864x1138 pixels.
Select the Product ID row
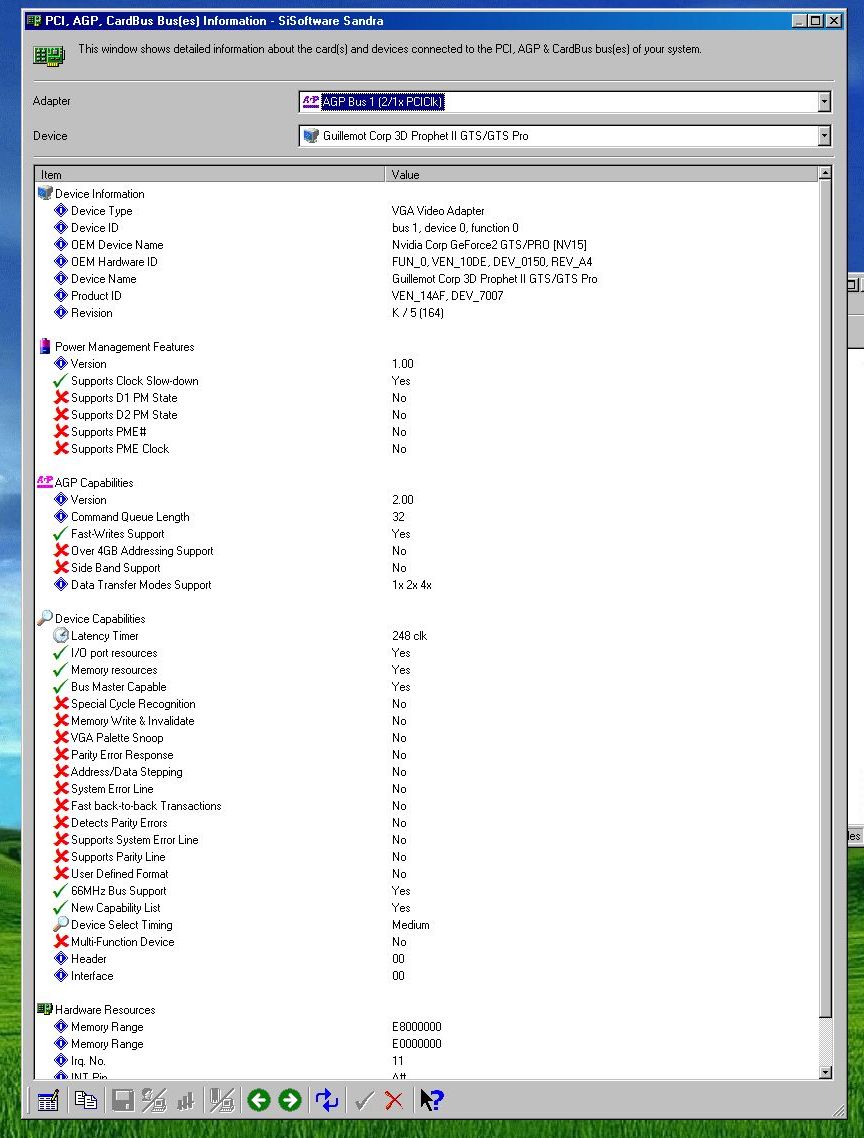pos(426,295)
